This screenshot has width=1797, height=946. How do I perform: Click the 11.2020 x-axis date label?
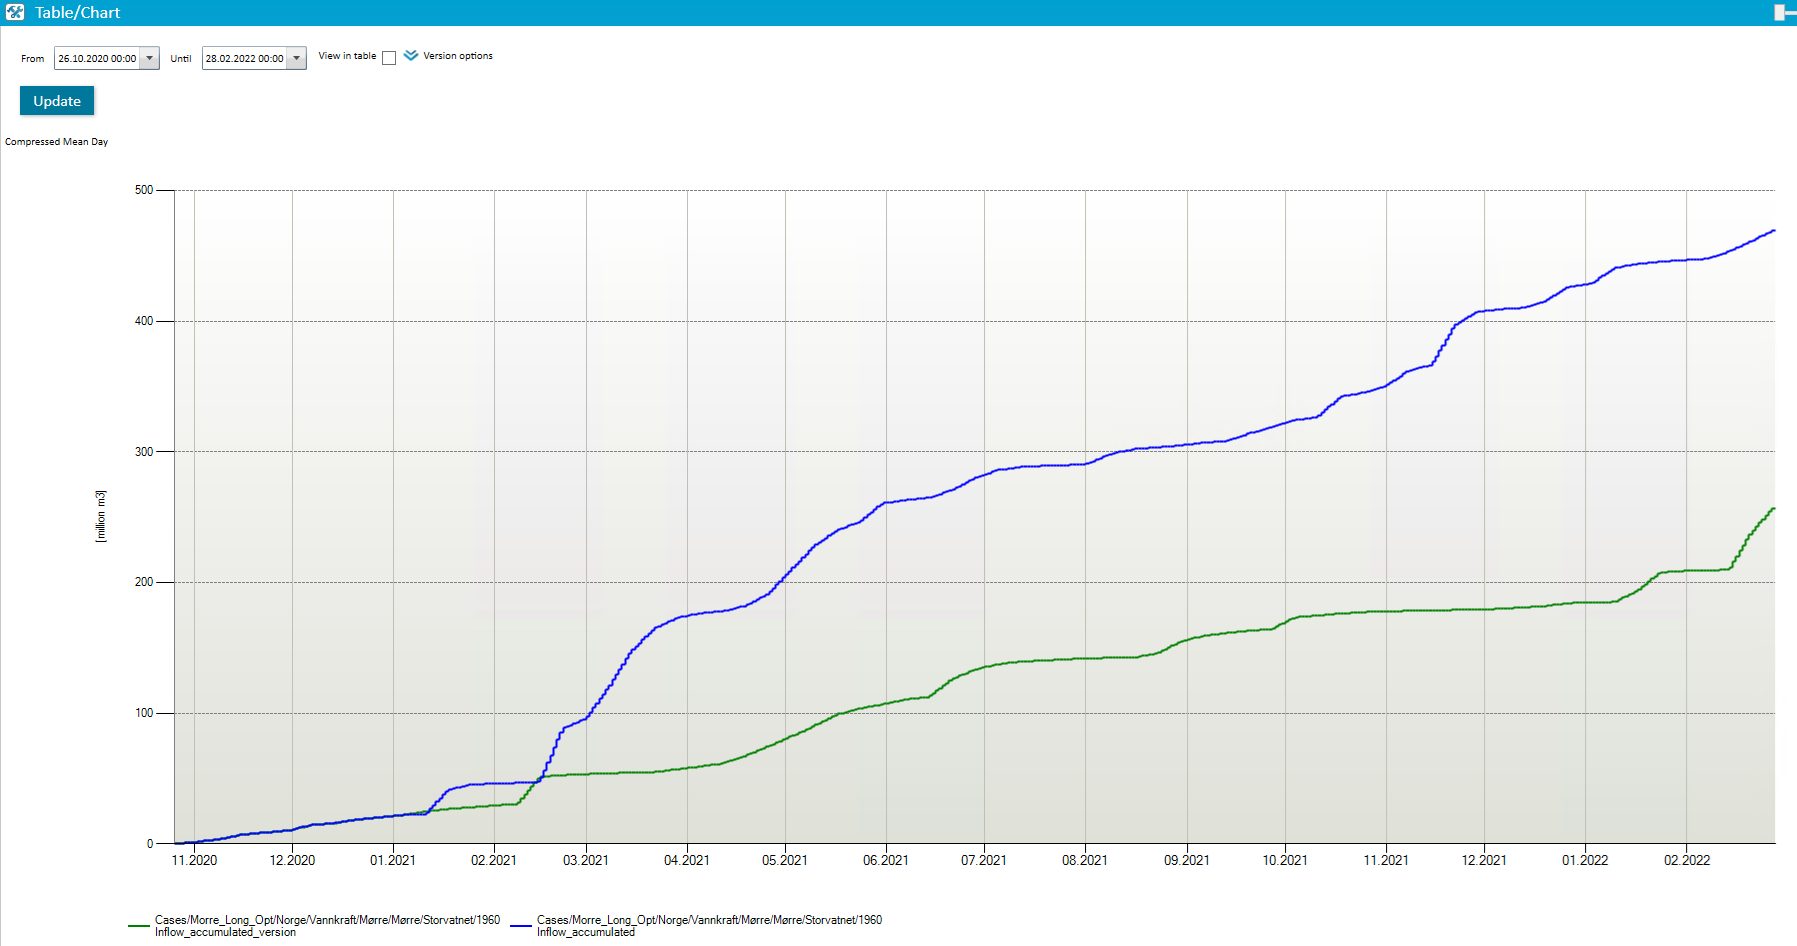tap(194, 860)
